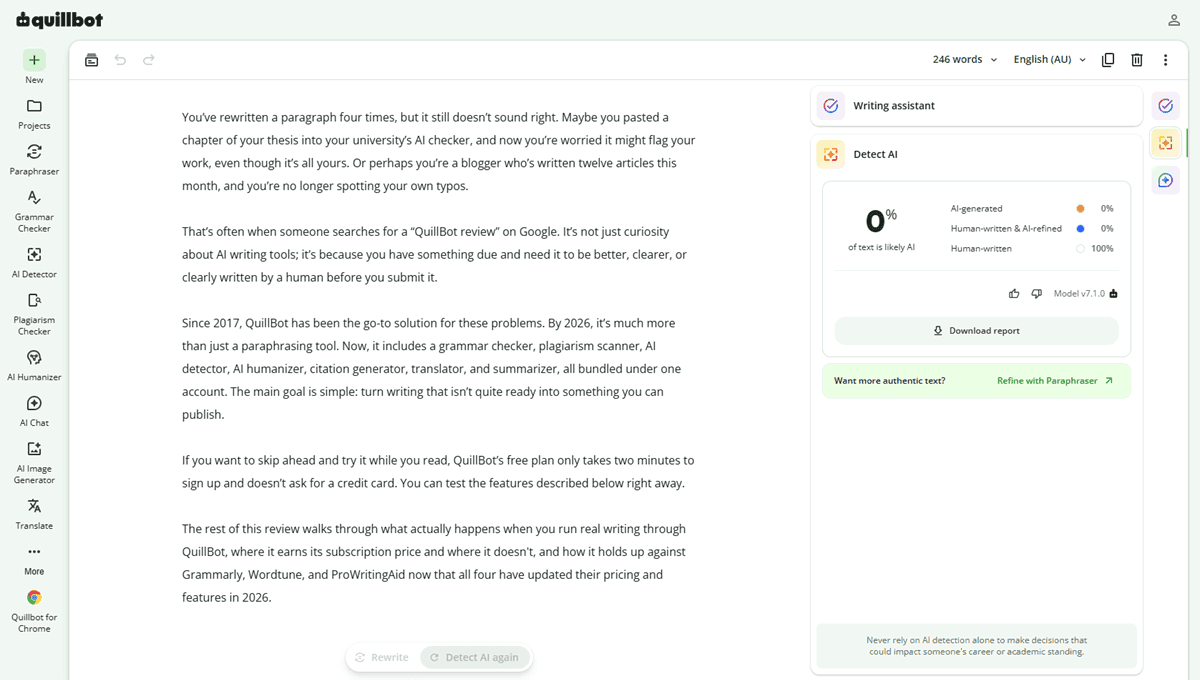Expand the 246 words count dropdown
This screenshot has height=680, width=1200.
coord(965,60)
